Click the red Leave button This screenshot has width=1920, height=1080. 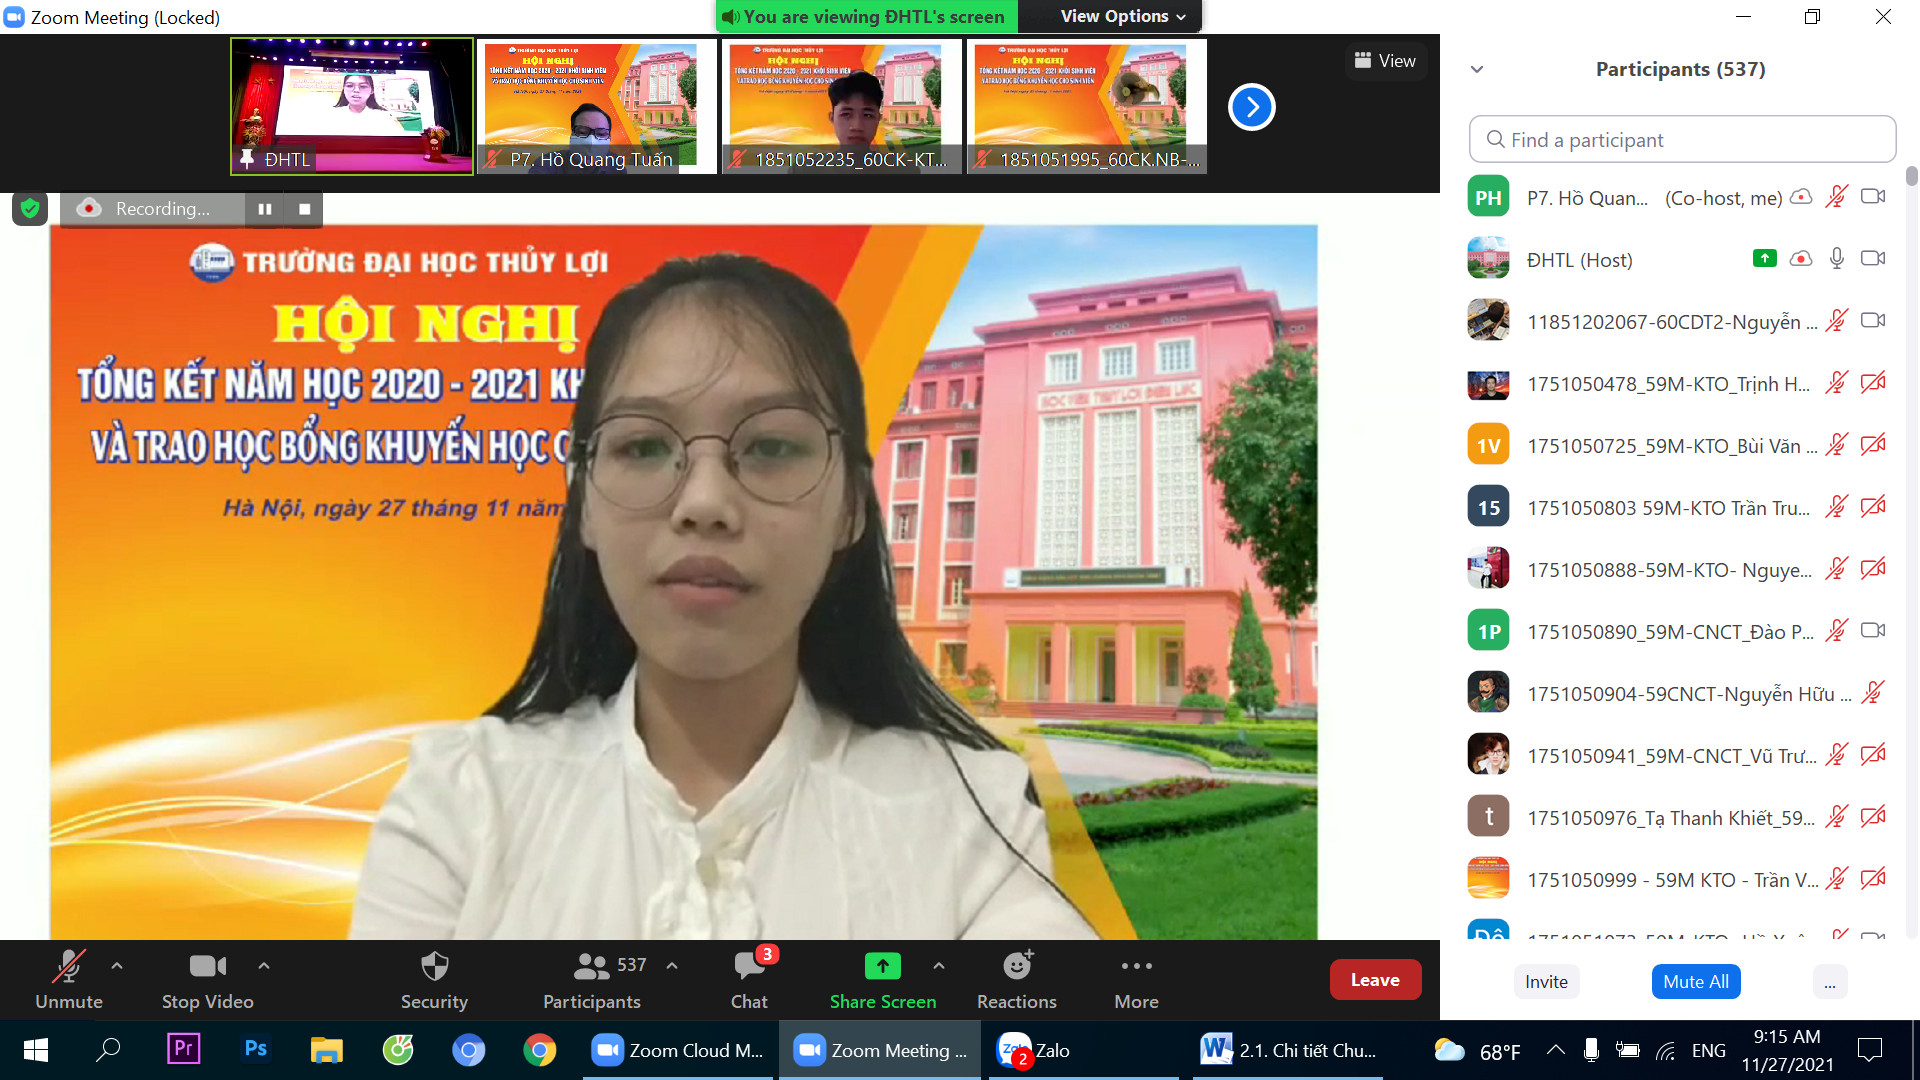tap(1374, 980)
